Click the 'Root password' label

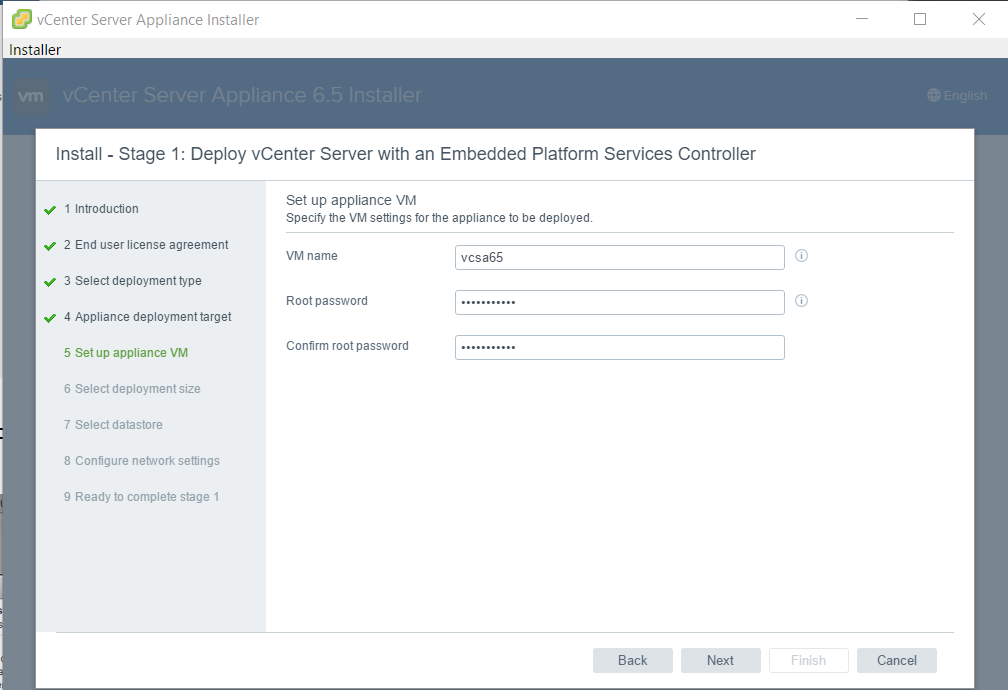coord(327,301)
